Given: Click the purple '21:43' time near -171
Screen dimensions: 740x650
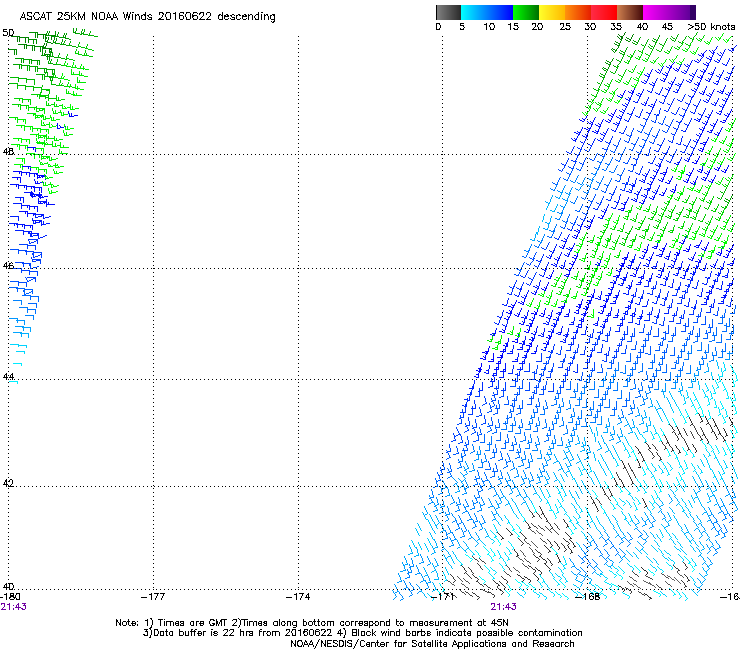Looking at the screenshot, I should [x=504, y=607].
